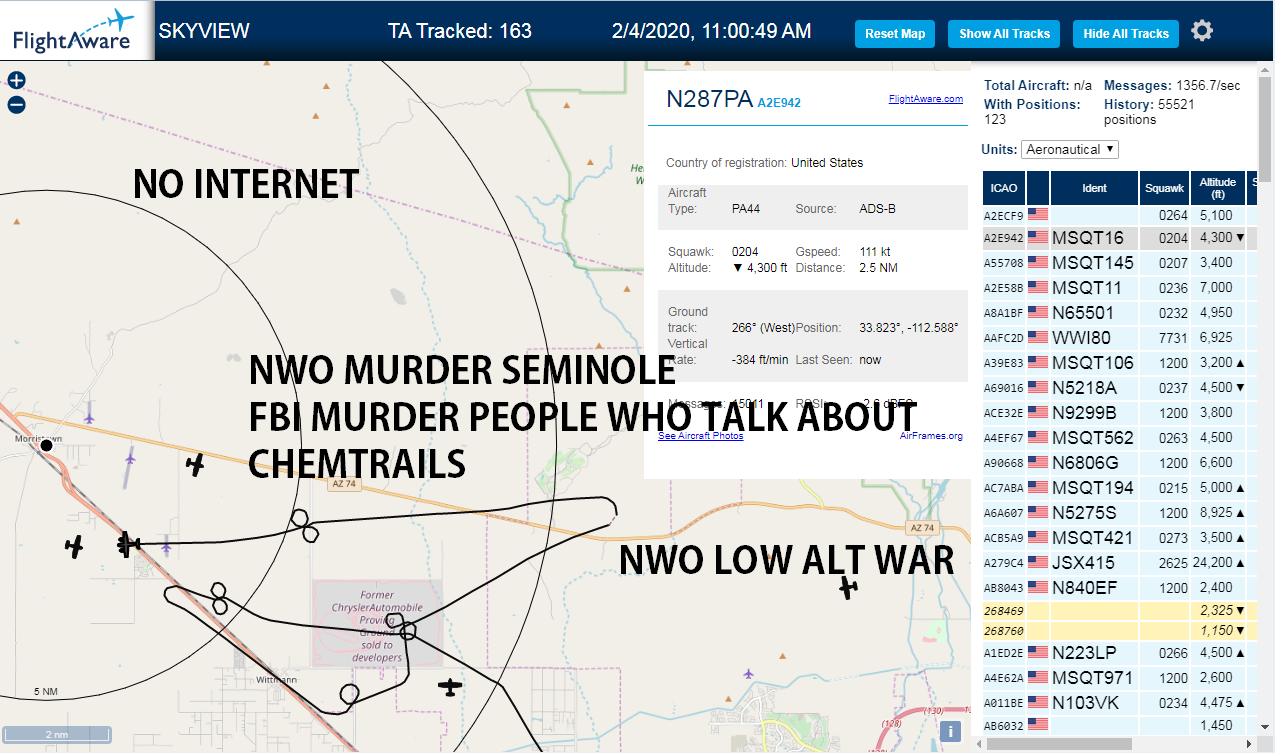The height and width of the screenshot is (753, 1275).
Task: Sort table by Altitude column
Action: [x=1218, y=188]
